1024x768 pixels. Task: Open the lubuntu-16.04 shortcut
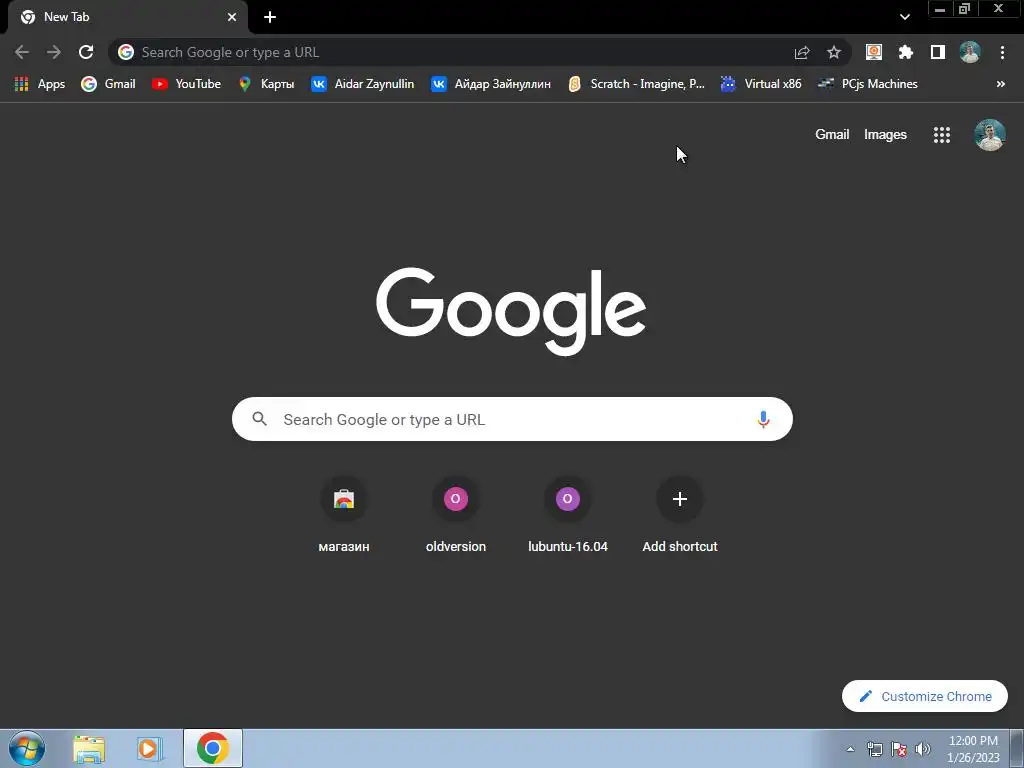tap(568, 515)
